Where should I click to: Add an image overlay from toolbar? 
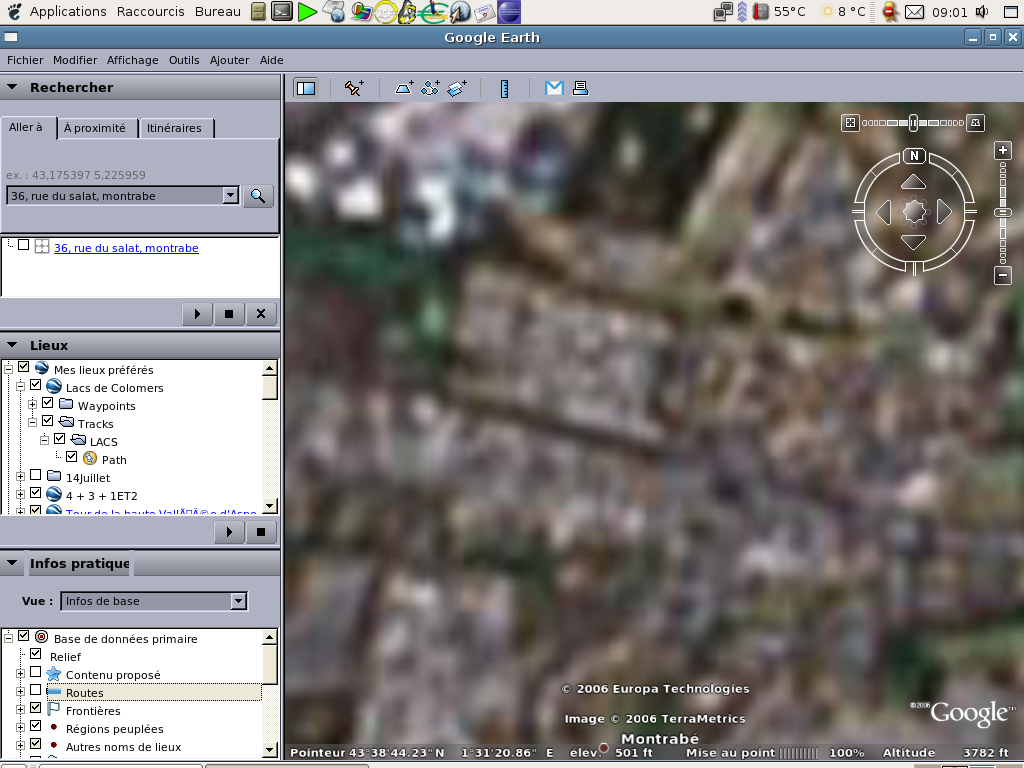tap(457, 88)
